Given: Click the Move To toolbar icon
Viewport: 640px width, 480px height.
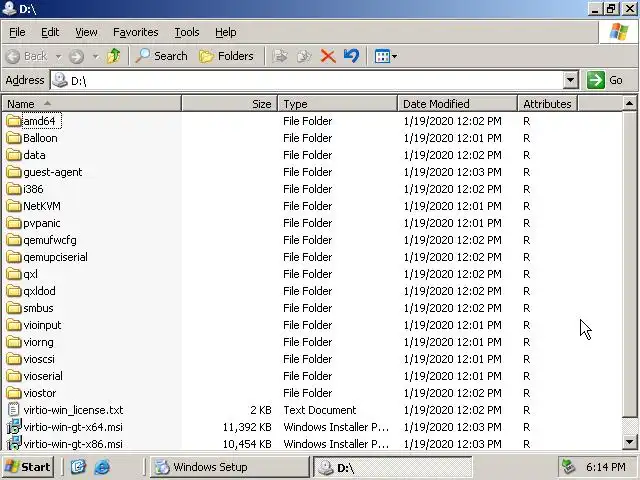Looking at the screenshot, I should (x=280, y=56).
